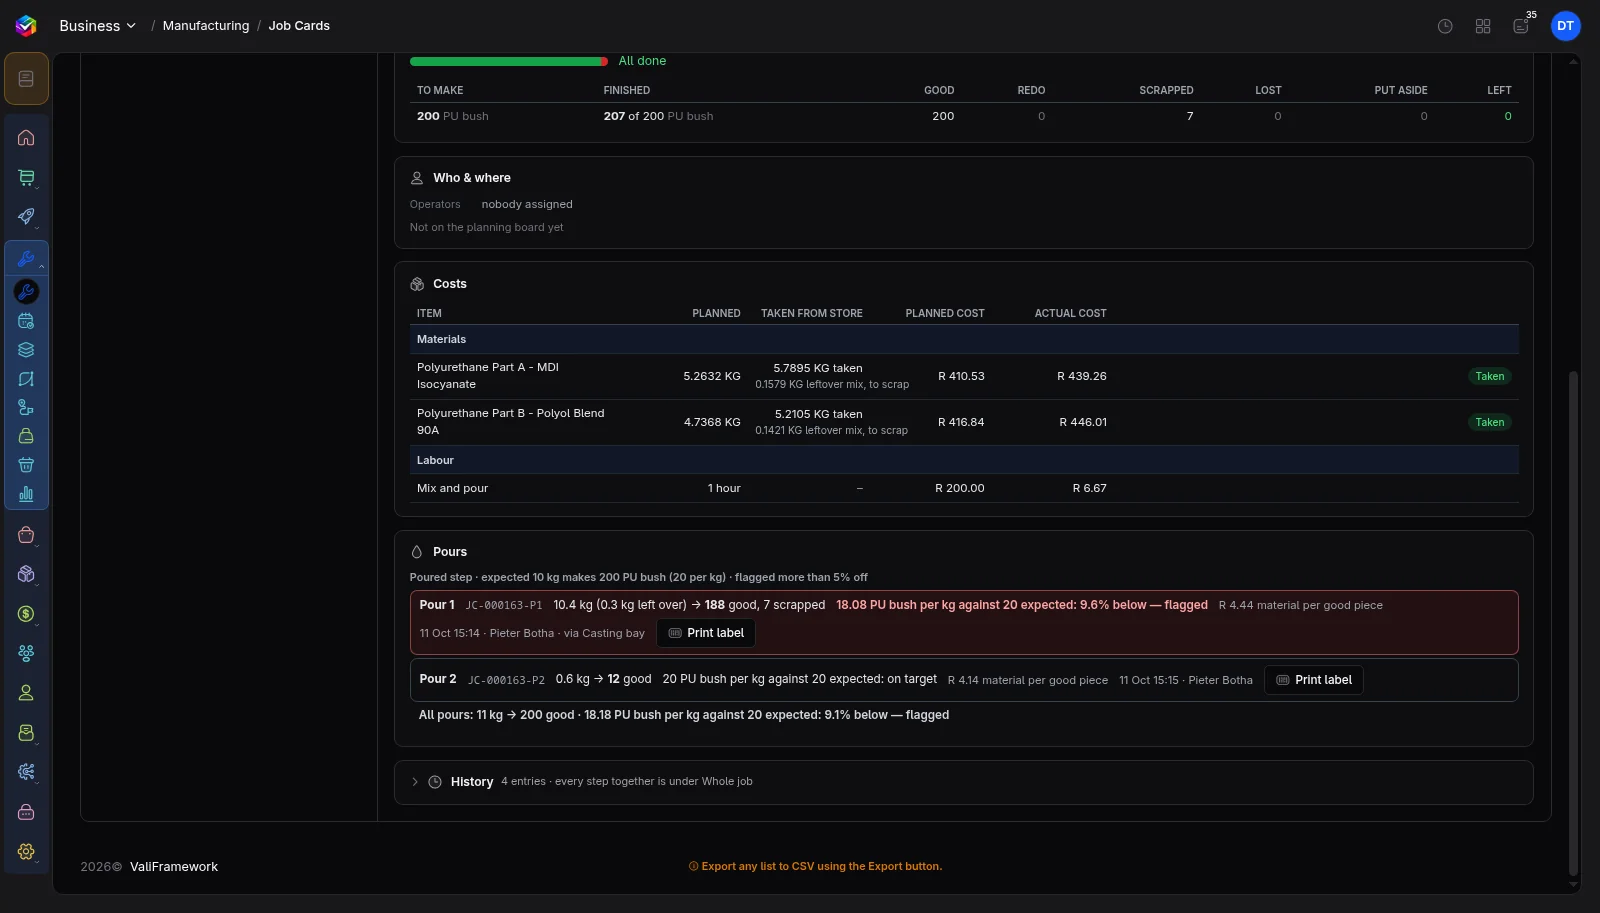
Task: Click the 'R 446.01' actual cost value
Action: 1083,423
